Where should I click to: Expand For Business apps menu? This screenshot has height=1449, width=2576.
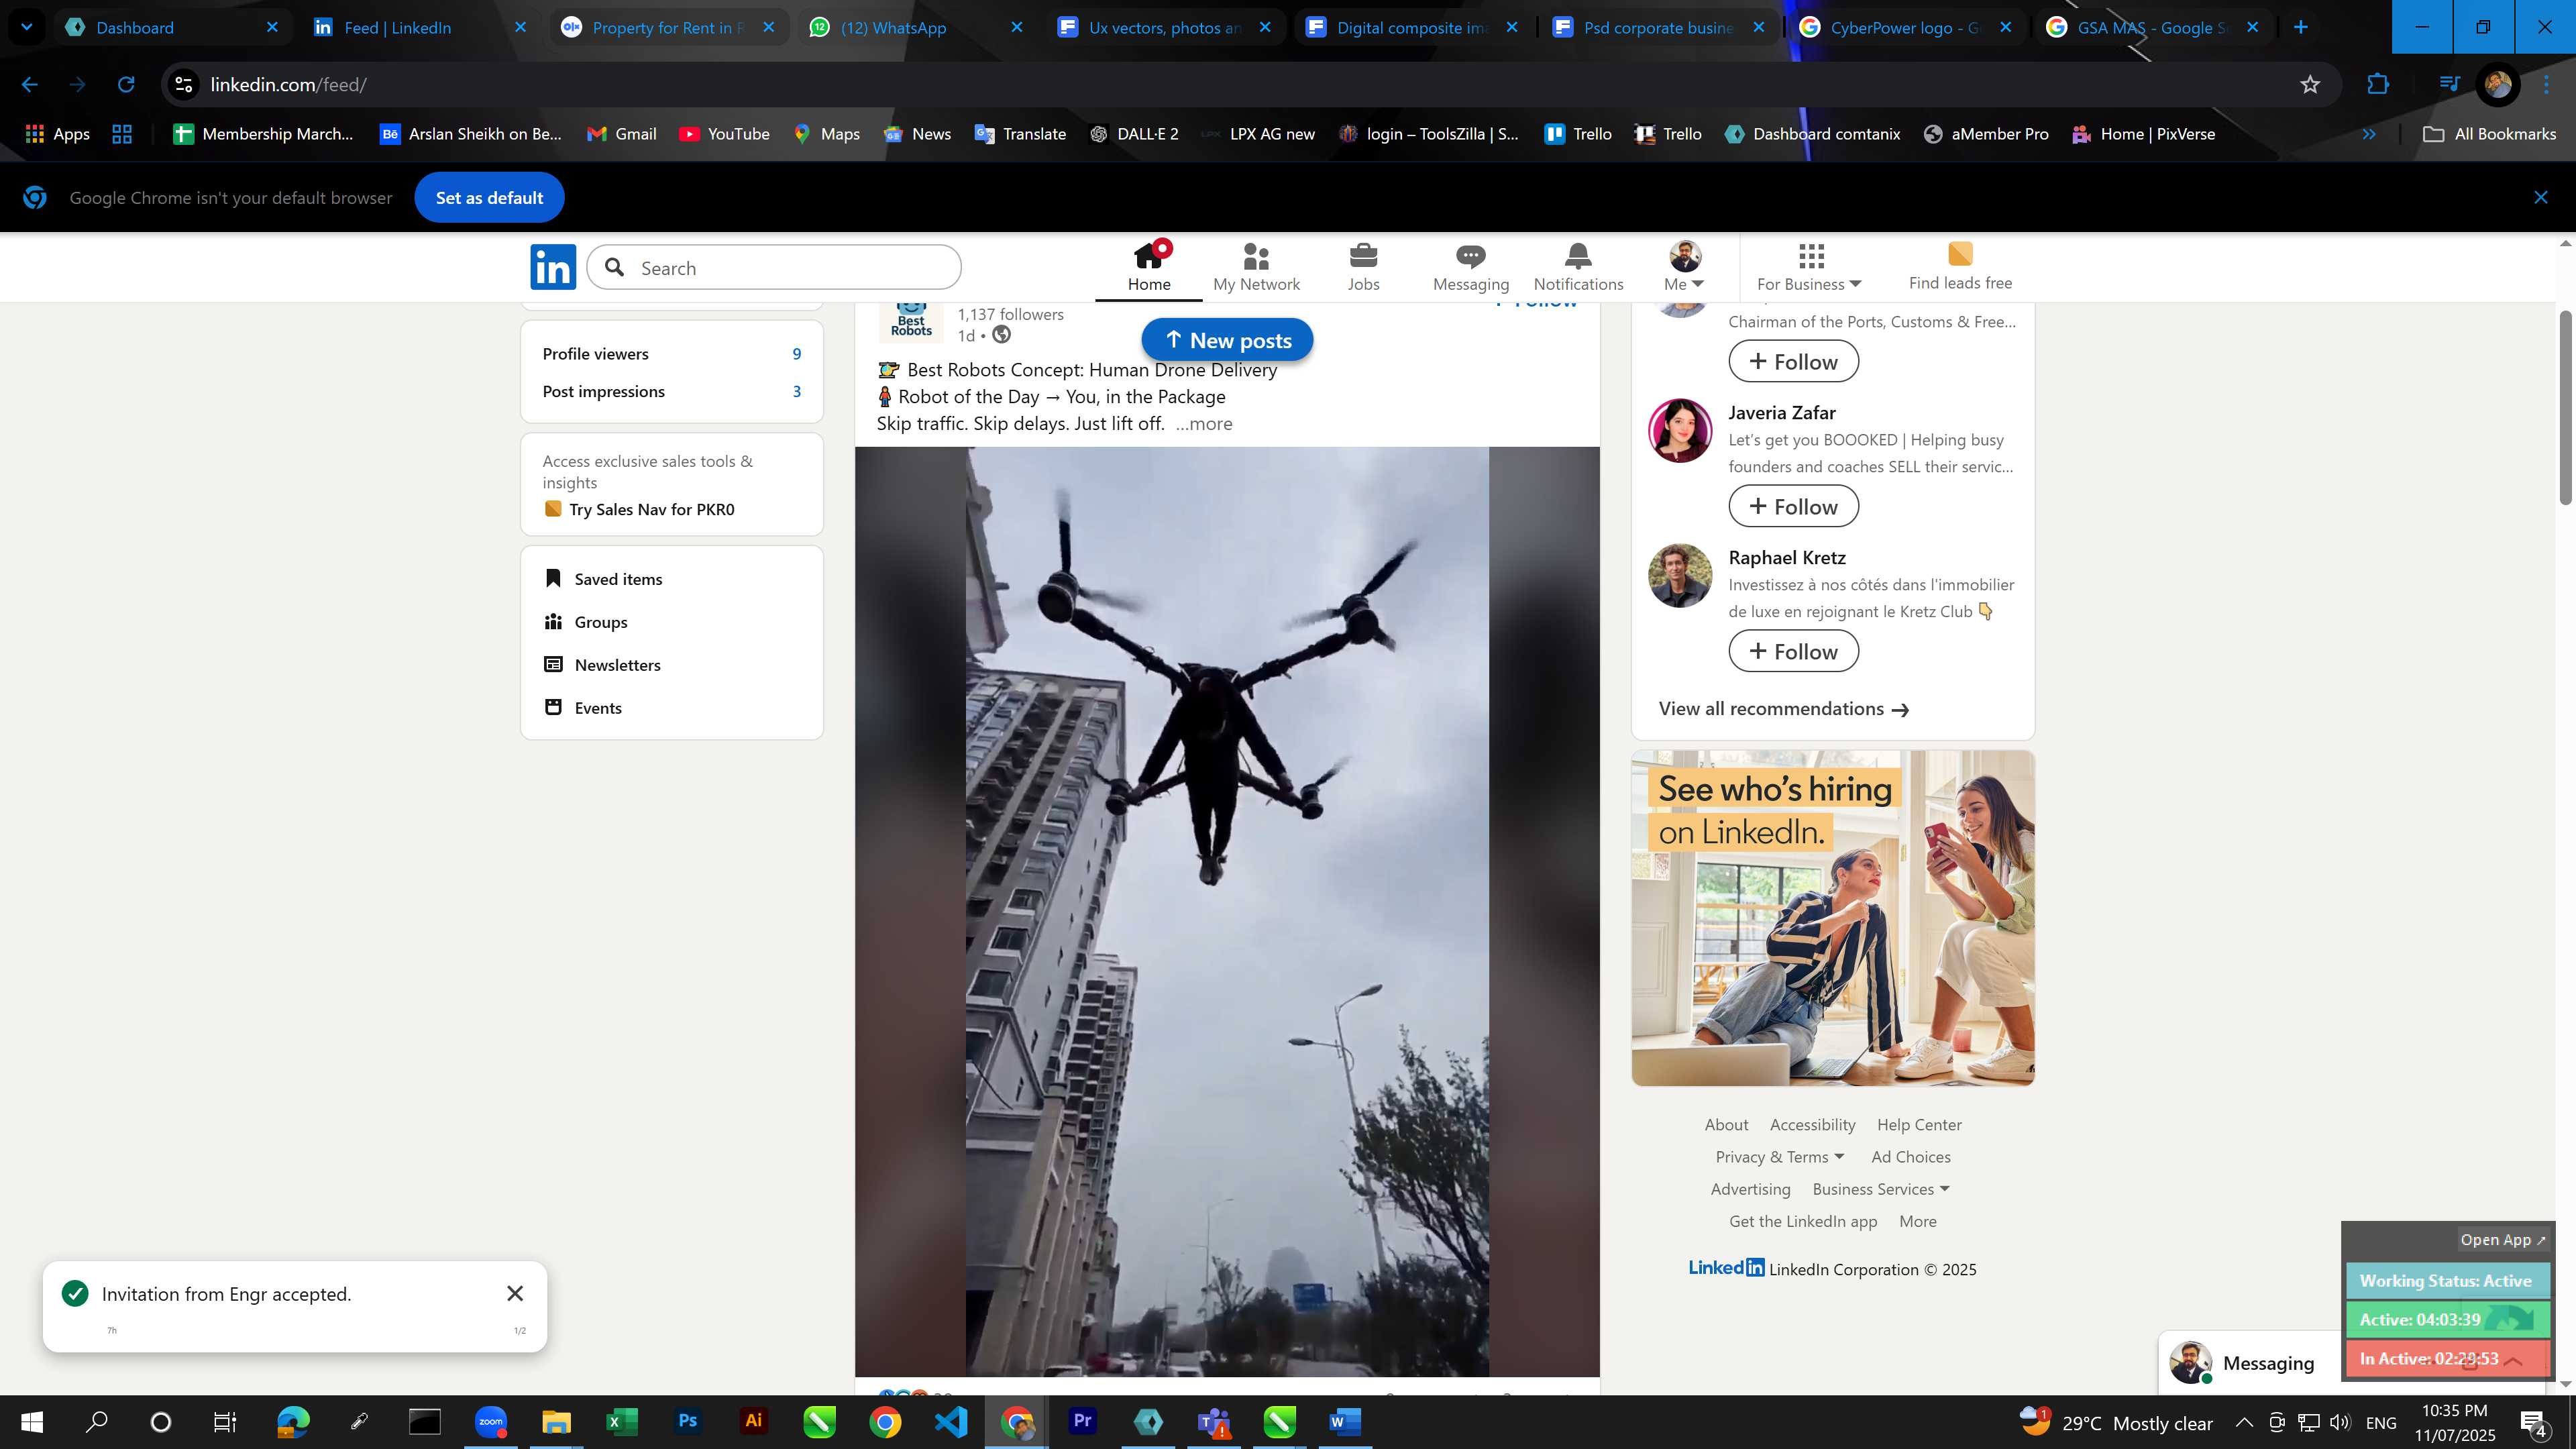[x=1809, y=267]
